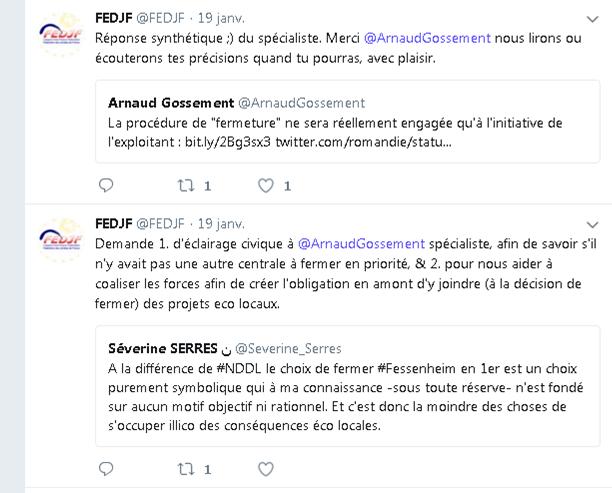The height and width of the screenshot is (493, 612).
Task: Open FEDJF profile name on first tweet
Action: click(114, 18)
